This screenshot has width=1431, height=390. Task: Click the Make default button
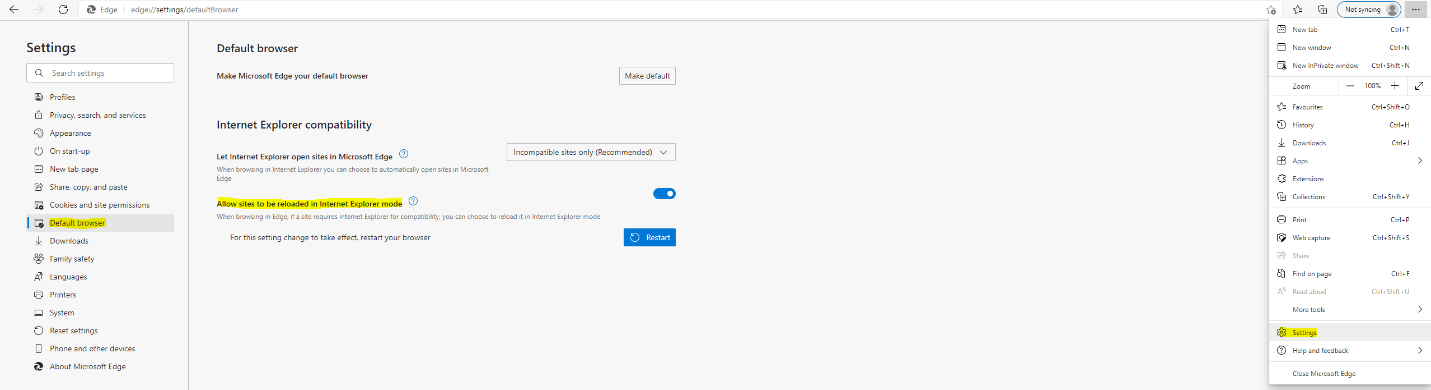click(x=647, y=76)
